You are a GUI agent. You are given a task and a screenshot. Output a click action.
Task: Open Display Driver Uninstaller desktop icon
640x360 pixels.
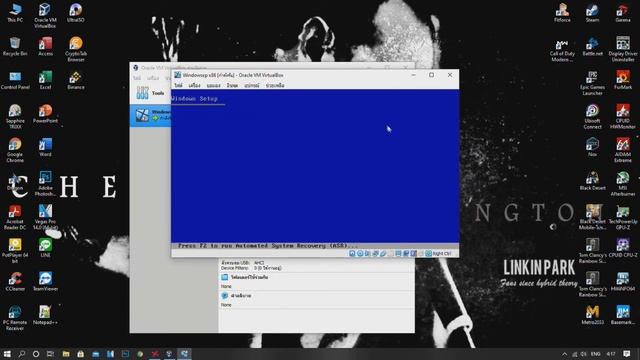(x=623, y=49)
